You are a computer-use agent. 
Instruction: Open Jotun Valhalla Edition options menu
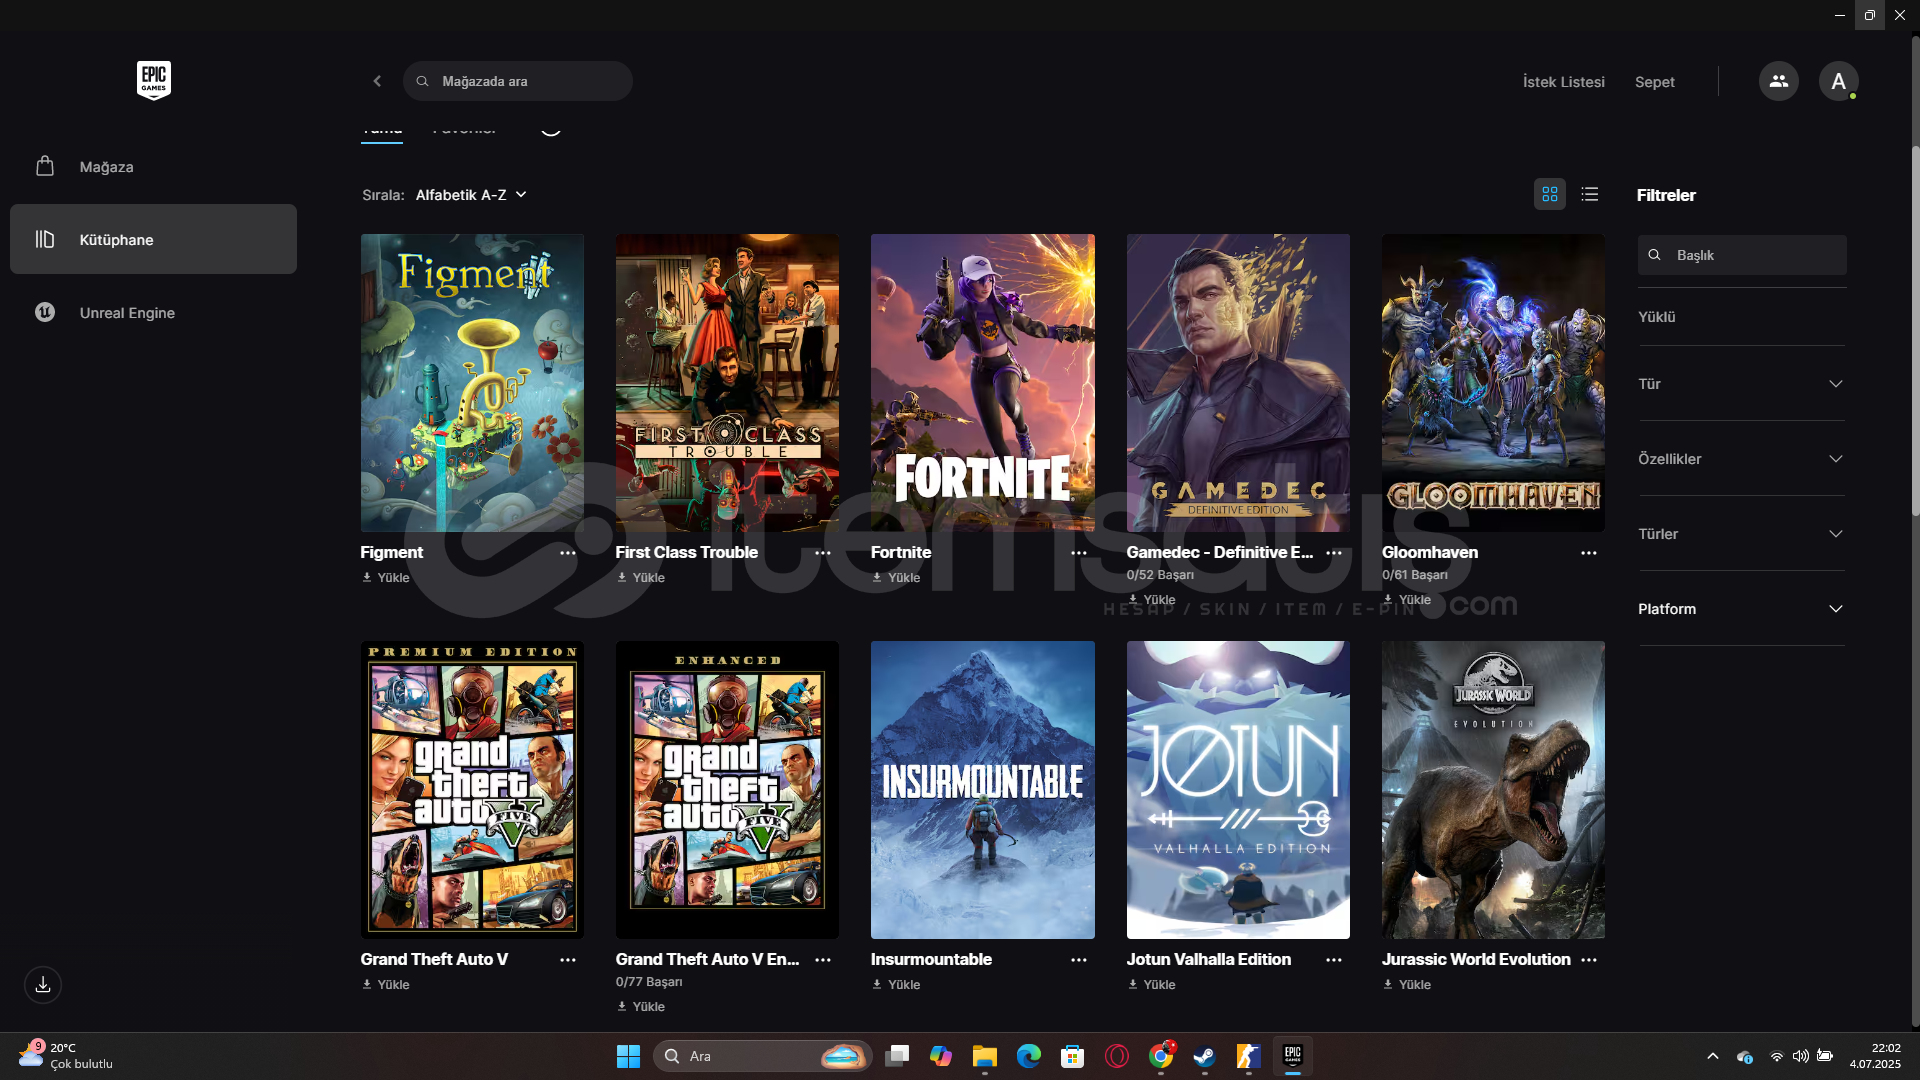pos(1334,960)
